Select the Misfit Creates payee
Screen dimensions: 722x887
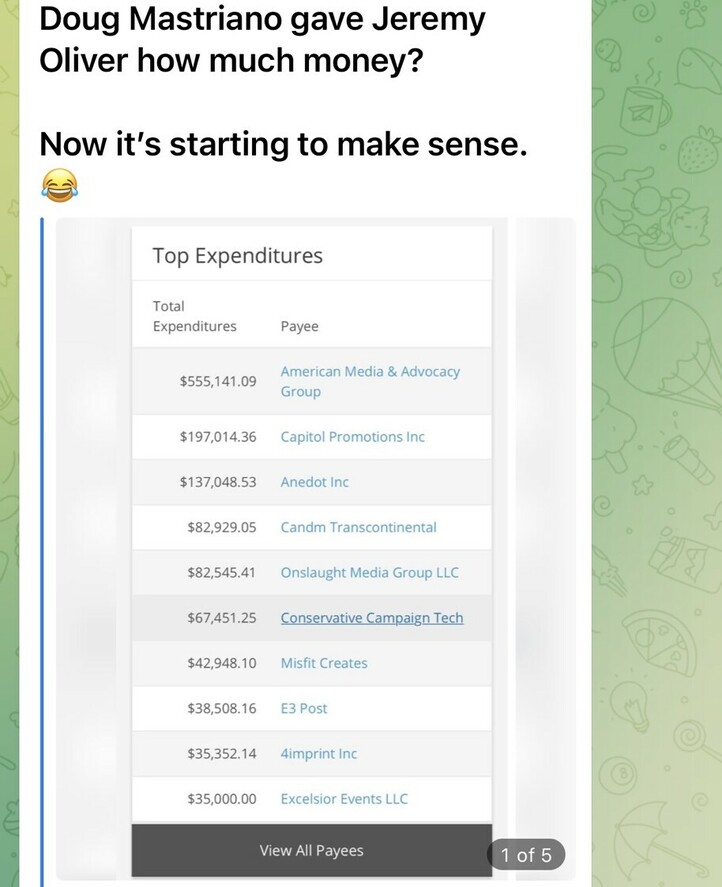(323, 663)
